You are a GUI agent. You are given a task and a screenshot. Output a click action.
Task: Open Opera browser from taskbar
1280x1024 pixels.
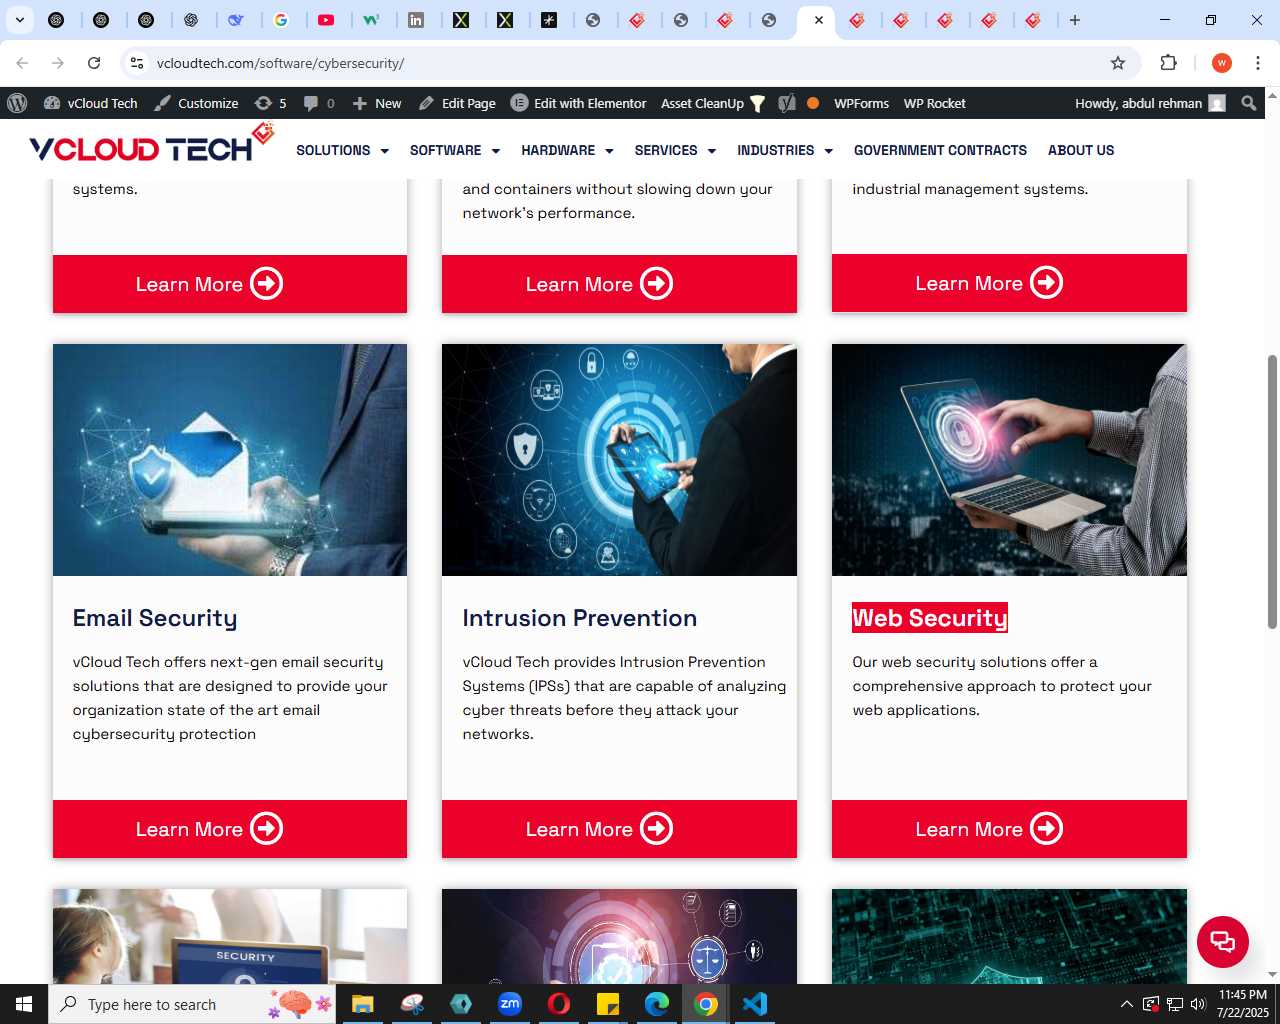point(559,1004)
